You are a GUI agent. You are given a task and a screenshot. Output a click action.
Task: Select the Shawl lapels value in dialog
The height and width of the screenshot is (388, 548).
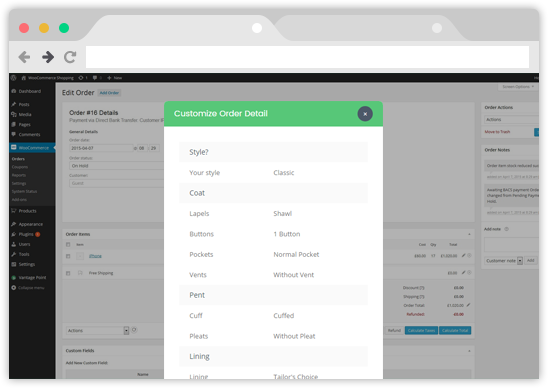pos(282,214)
